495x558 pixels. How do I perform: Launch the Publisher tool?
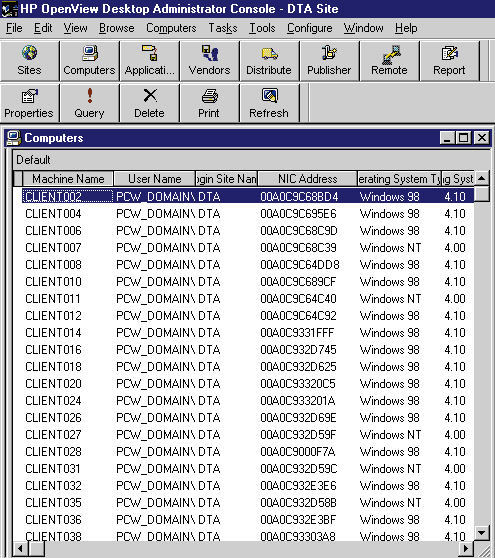pos(329,61)
